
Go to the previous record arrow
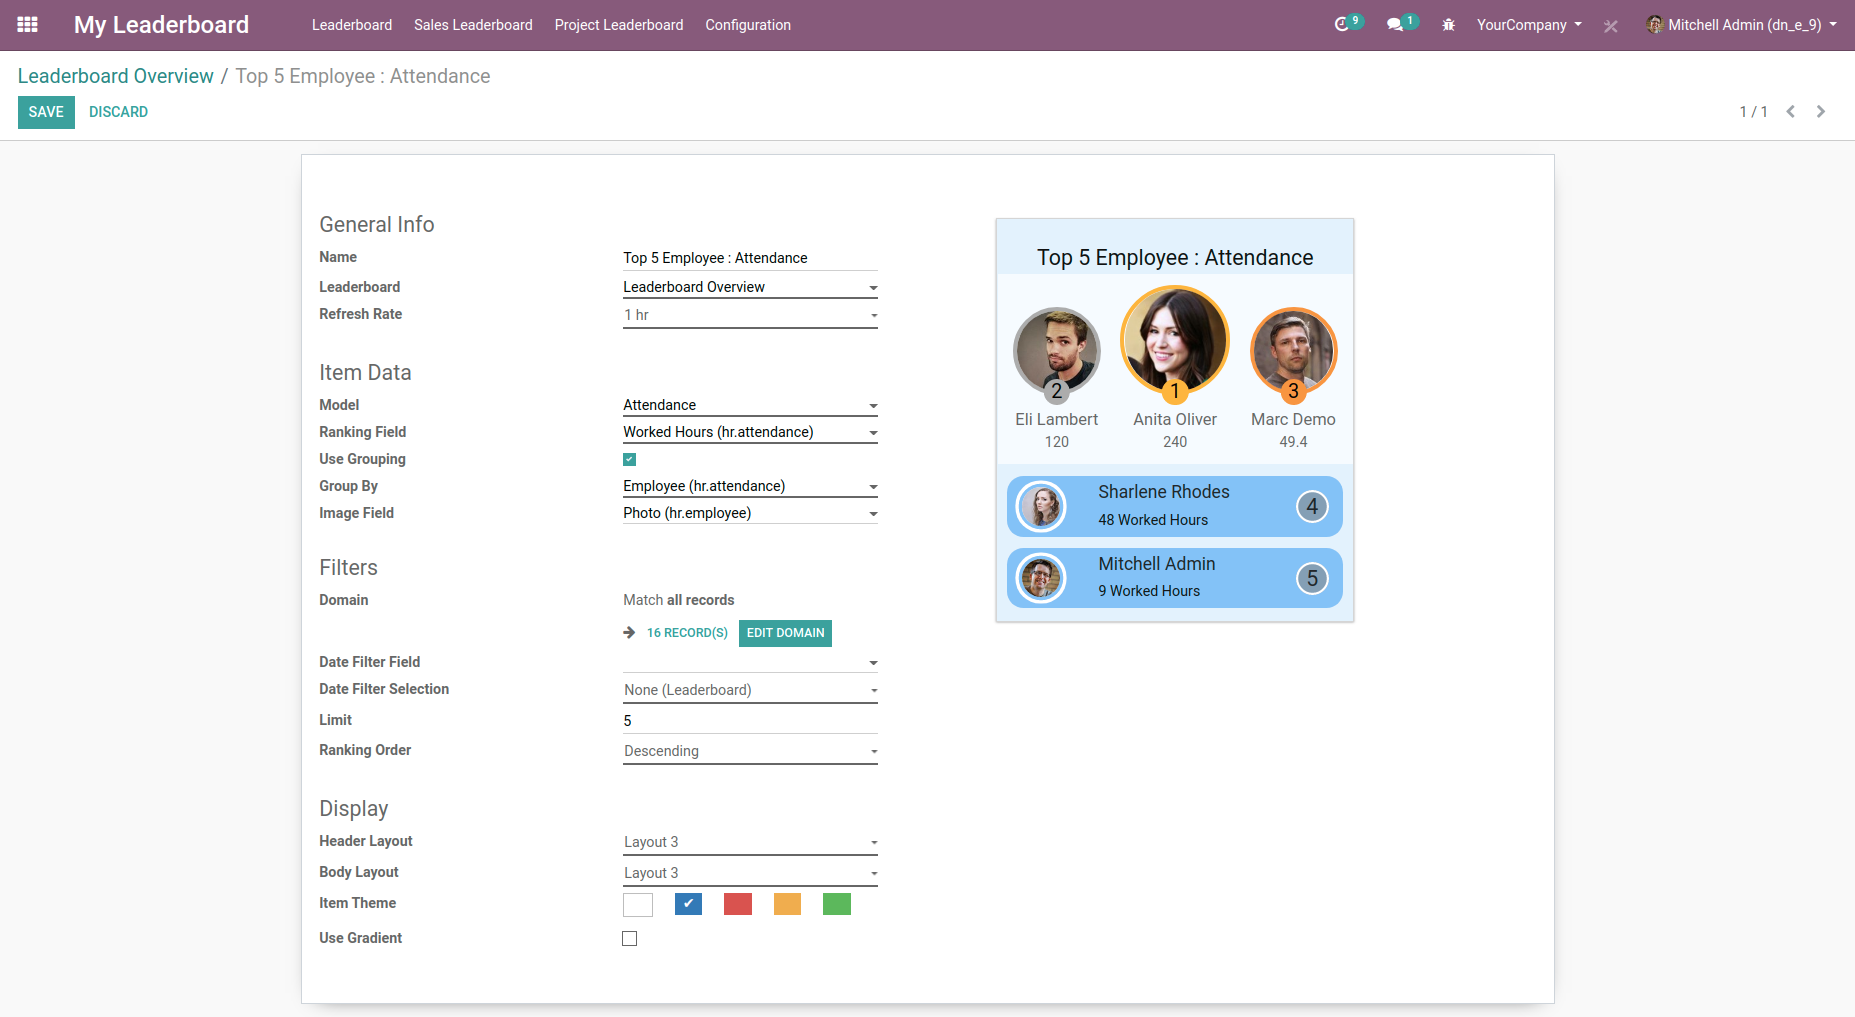coord(1791,112)
